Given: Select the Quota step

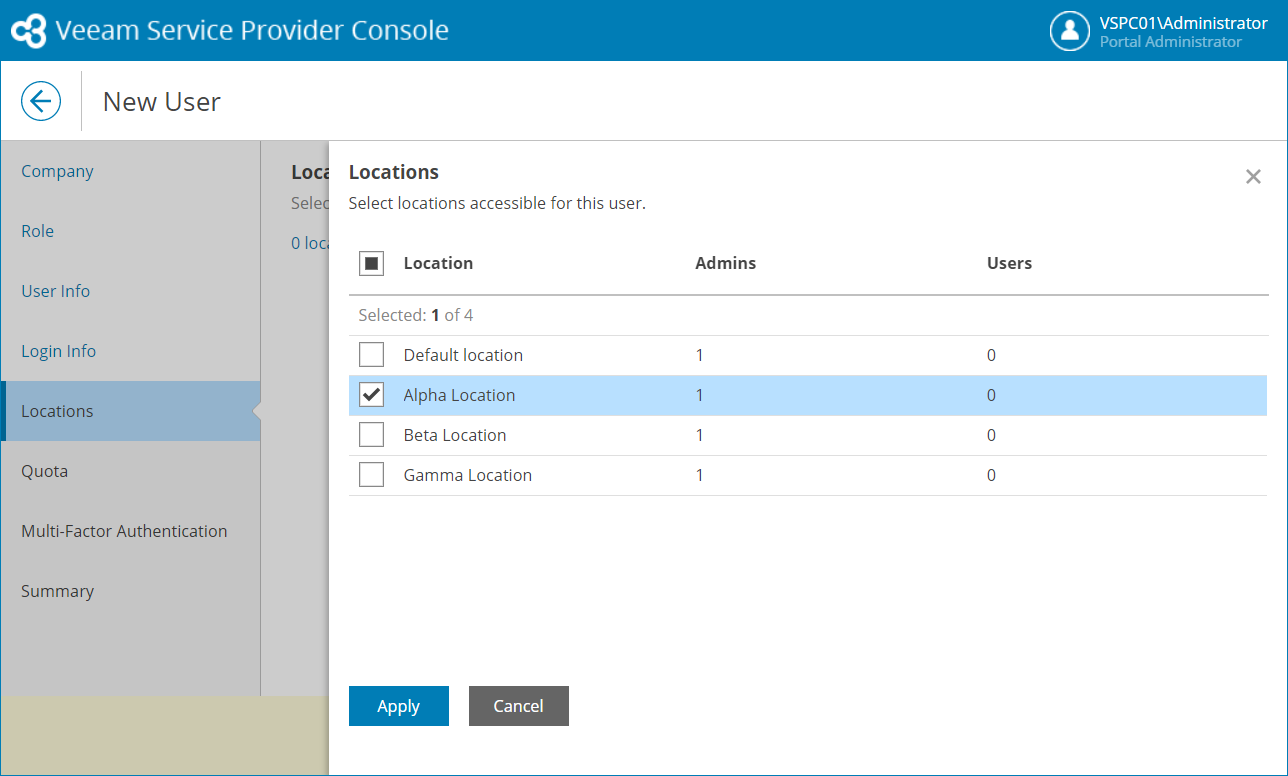Looking at the screenshot, I should pyautogui.click(x=45, y=471).
